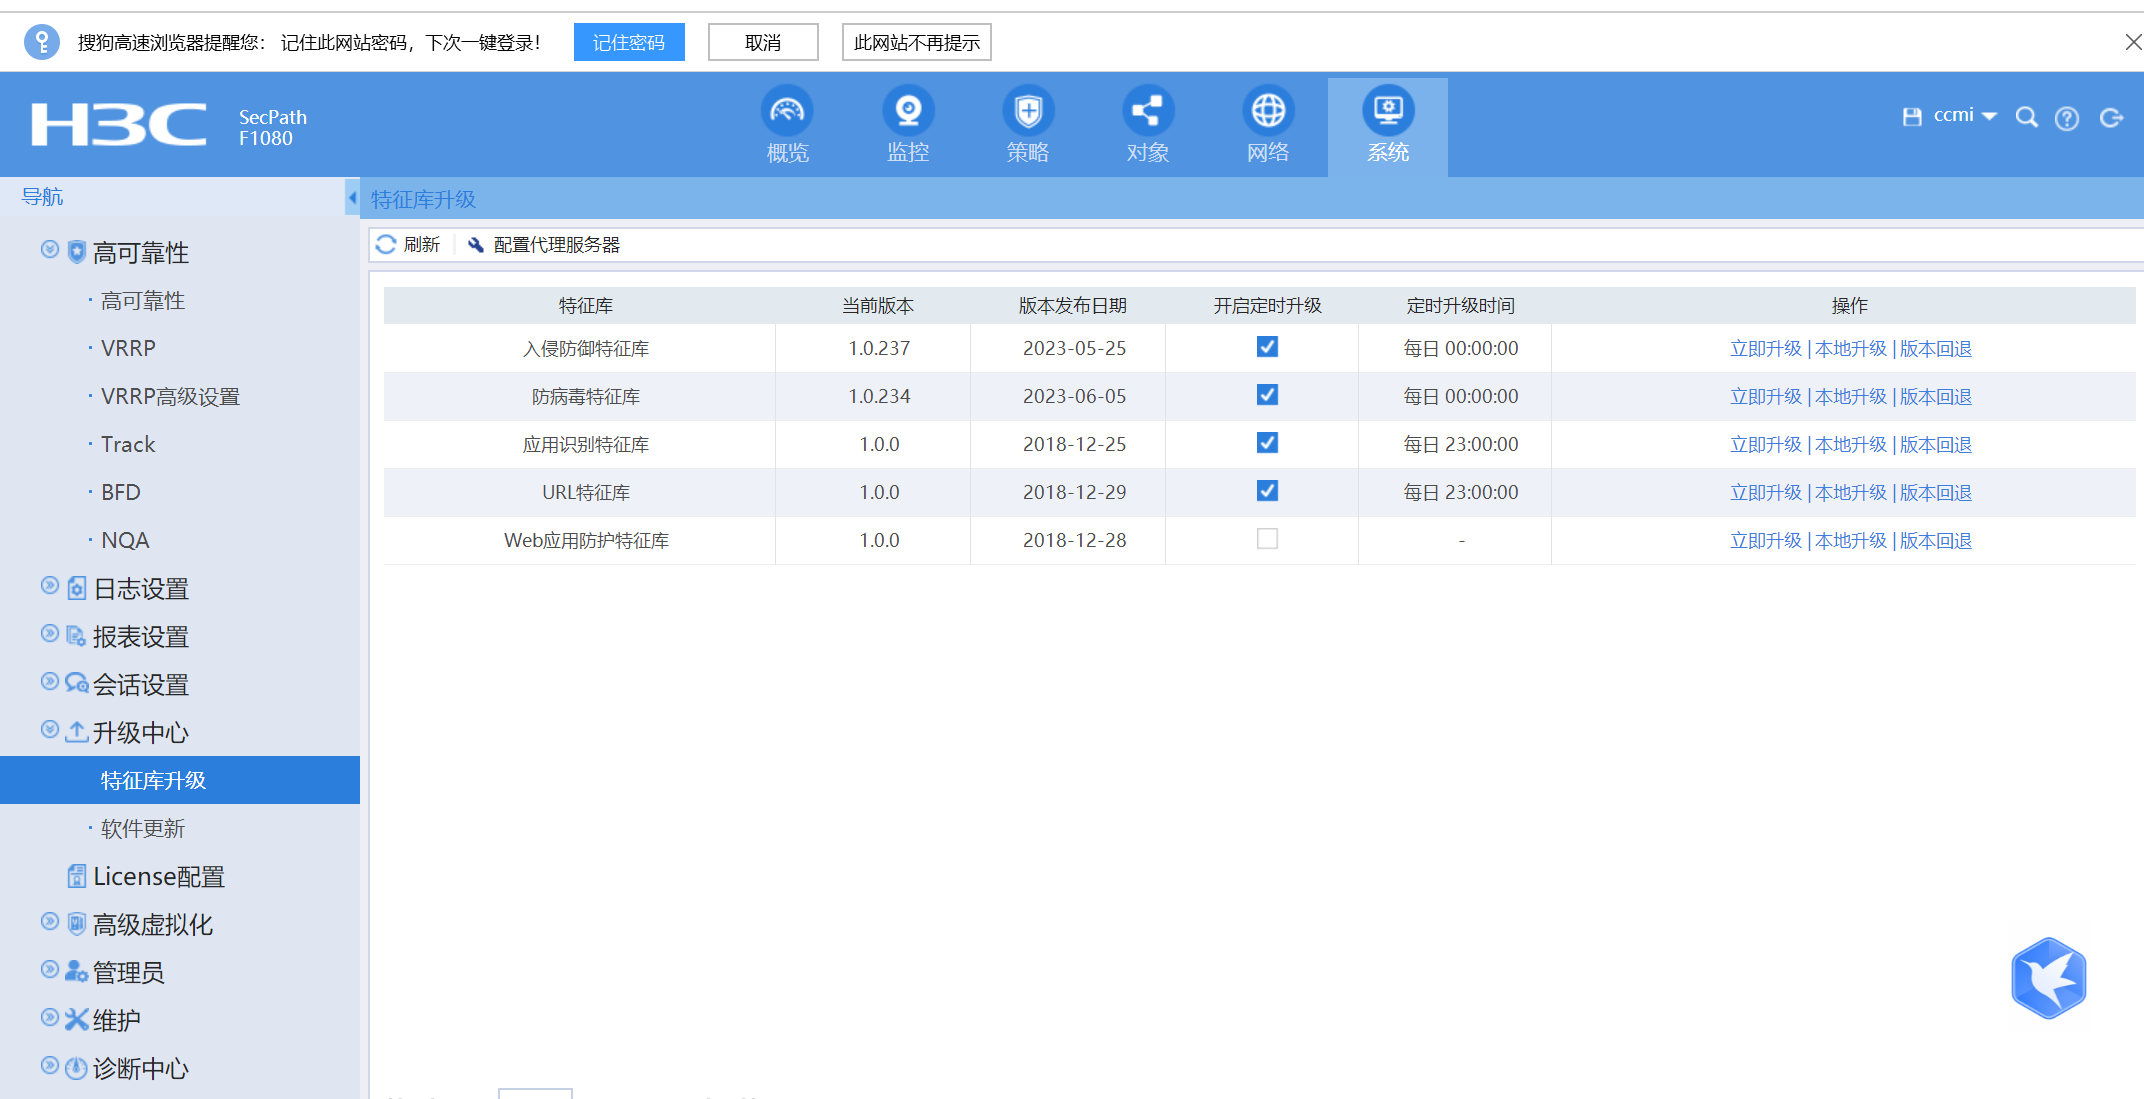This screenshot has height=1099, width=2144.
Task: Click the 刷新 refresh toolbar button
Action: point(409,245)
